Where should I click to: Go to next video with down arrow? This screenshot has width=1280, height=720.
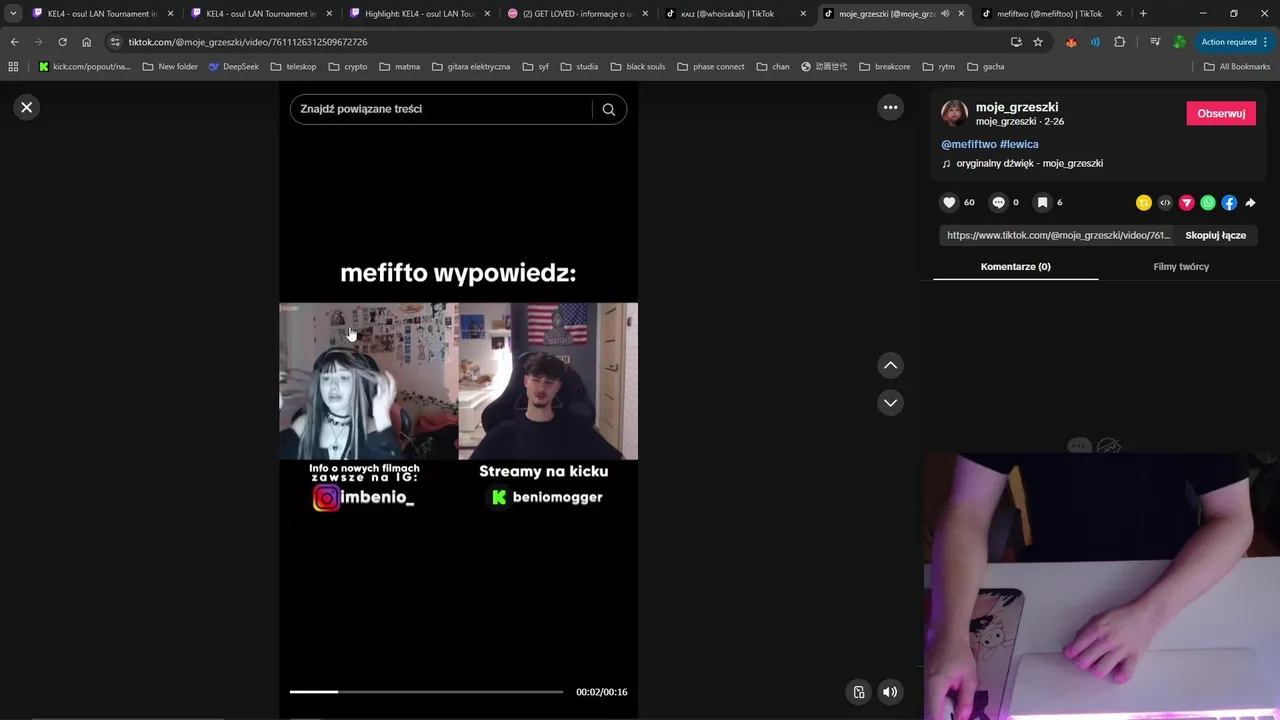pyautogui.click(x=890, y=402)
